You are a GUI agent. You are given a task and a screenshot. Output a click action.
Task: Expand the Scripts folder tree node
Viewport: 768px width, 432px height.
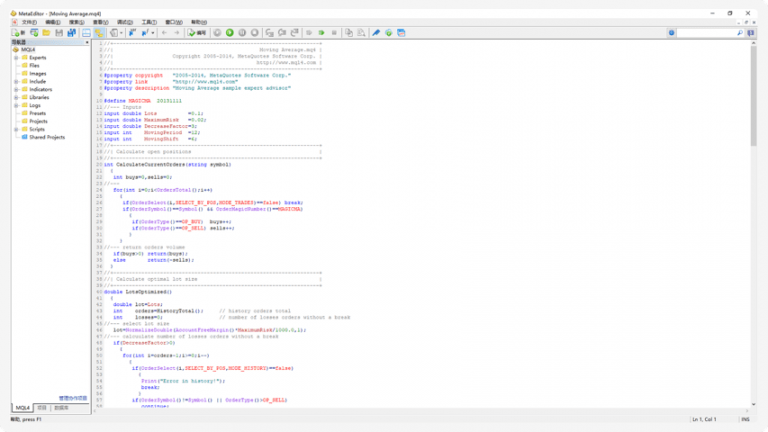click(x=16, y=129)
